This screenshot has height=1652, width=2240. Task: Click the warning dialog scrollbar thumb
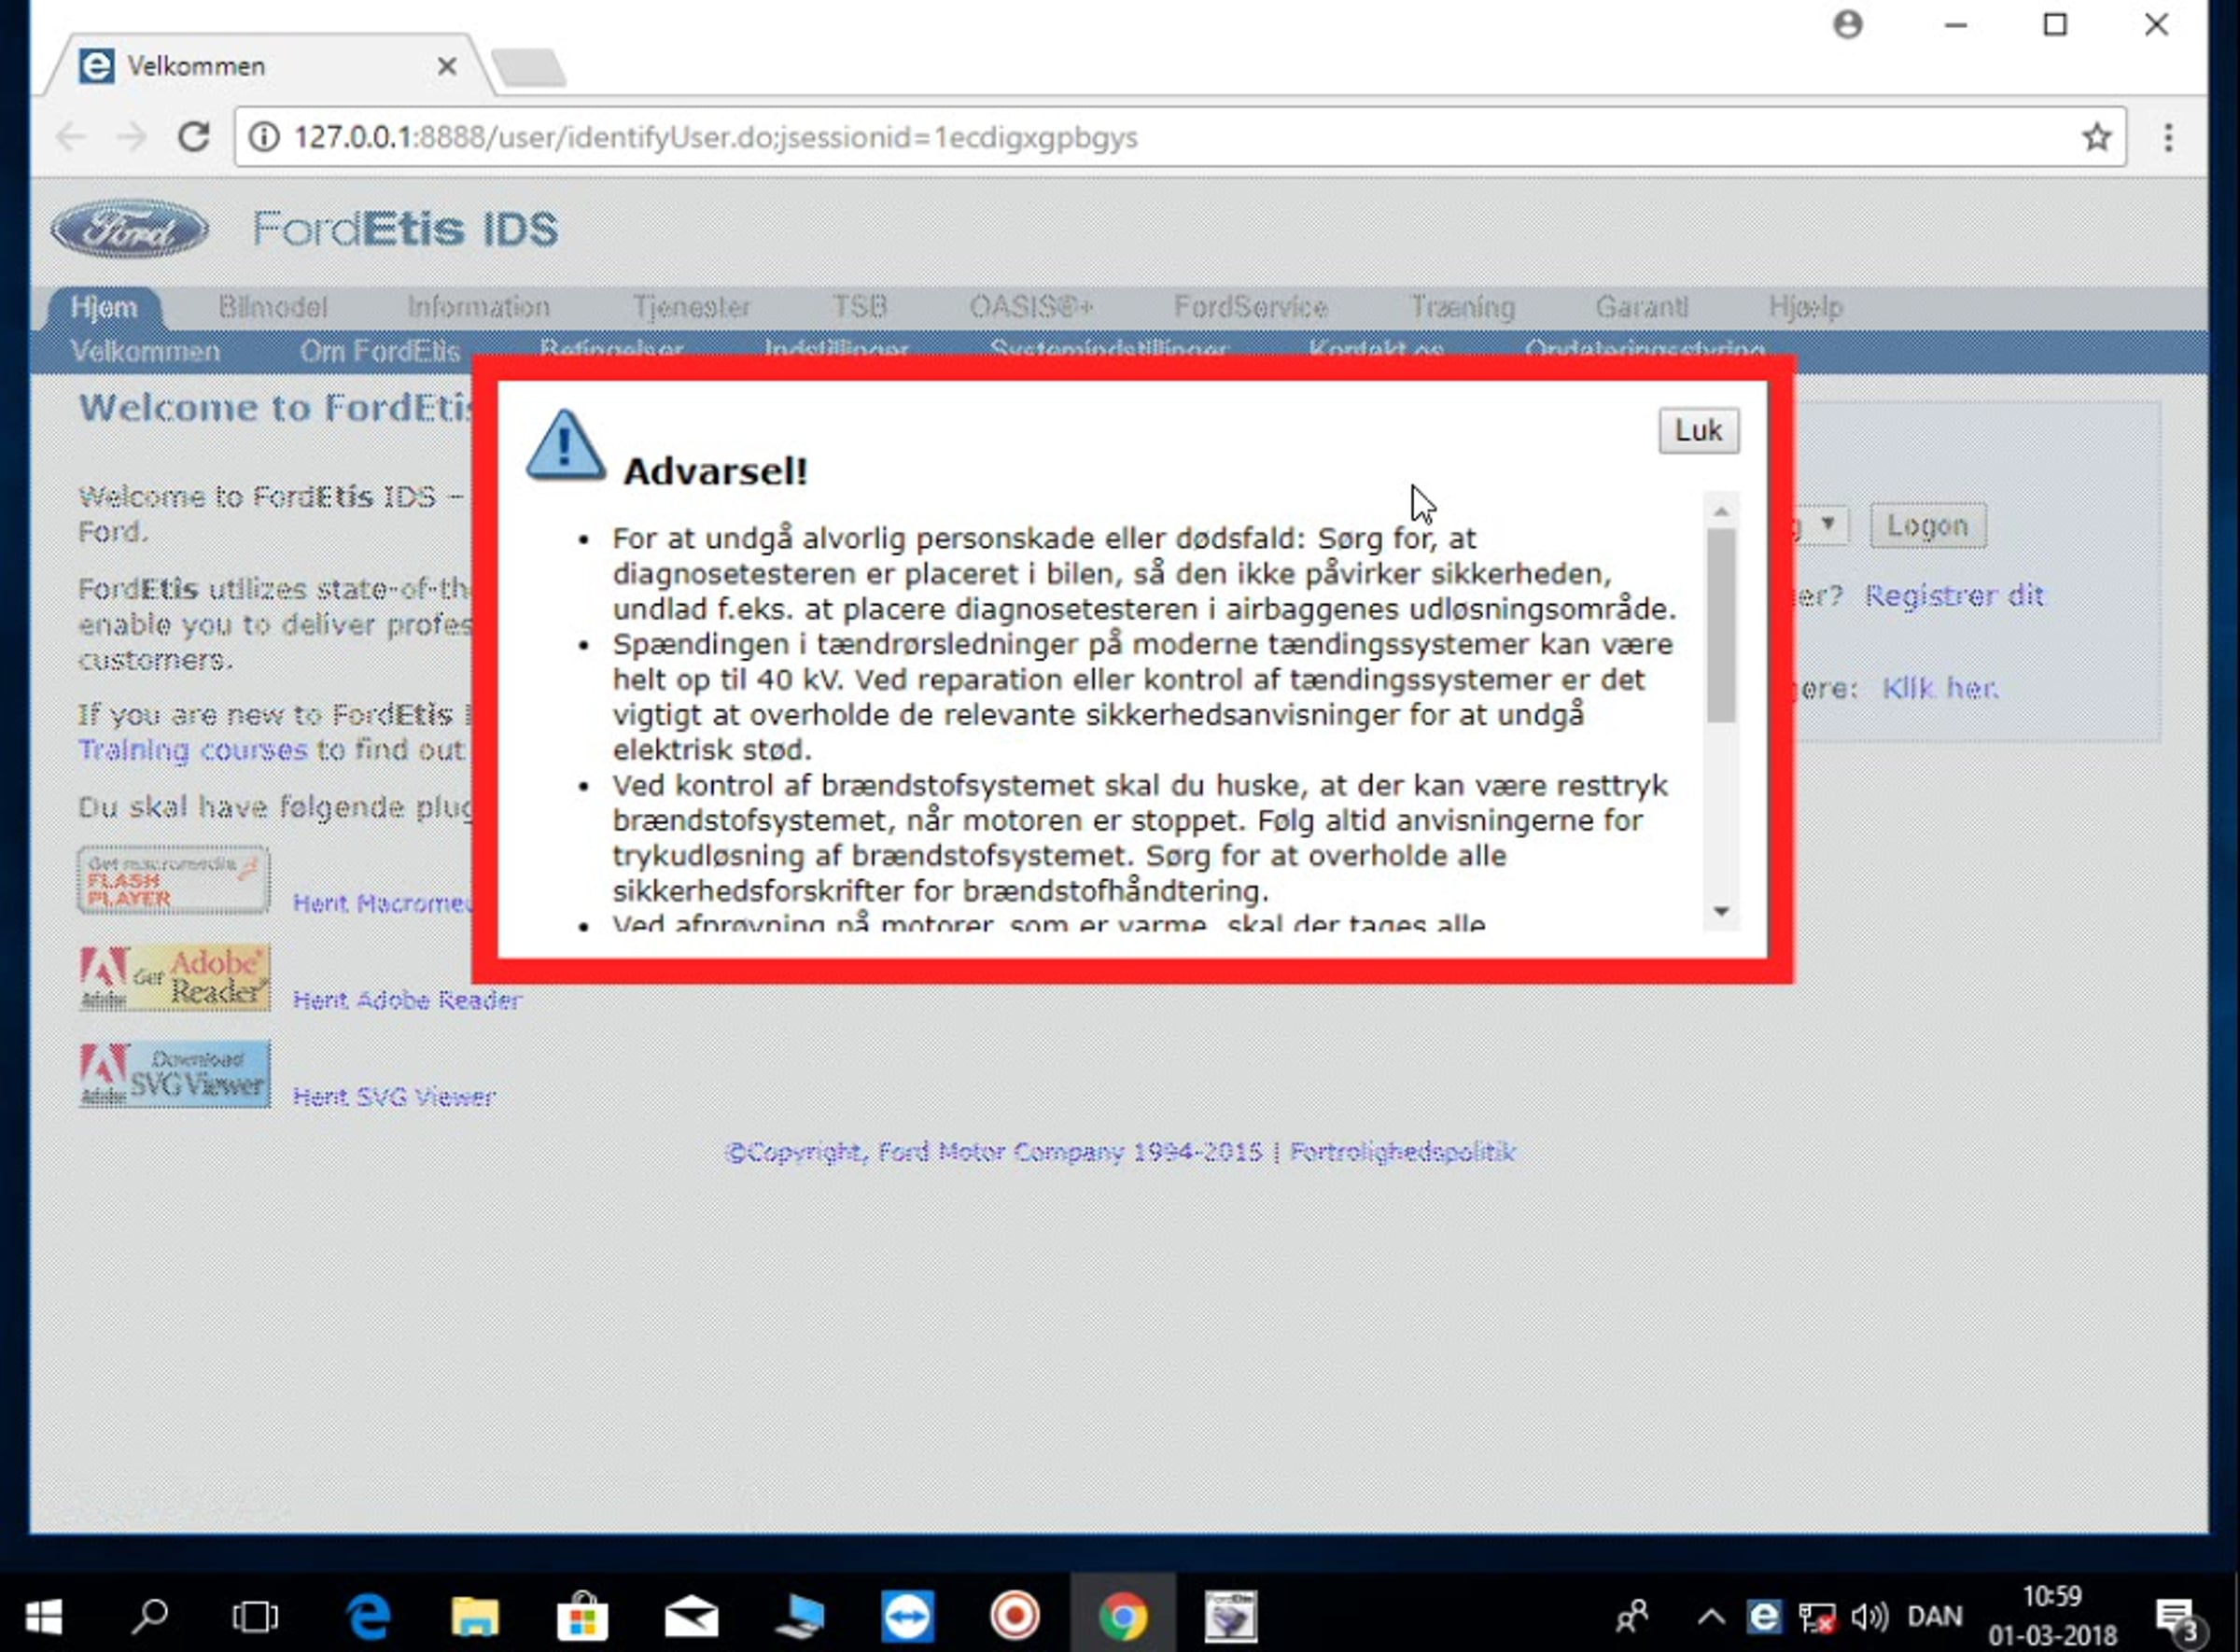(1721, 625)
